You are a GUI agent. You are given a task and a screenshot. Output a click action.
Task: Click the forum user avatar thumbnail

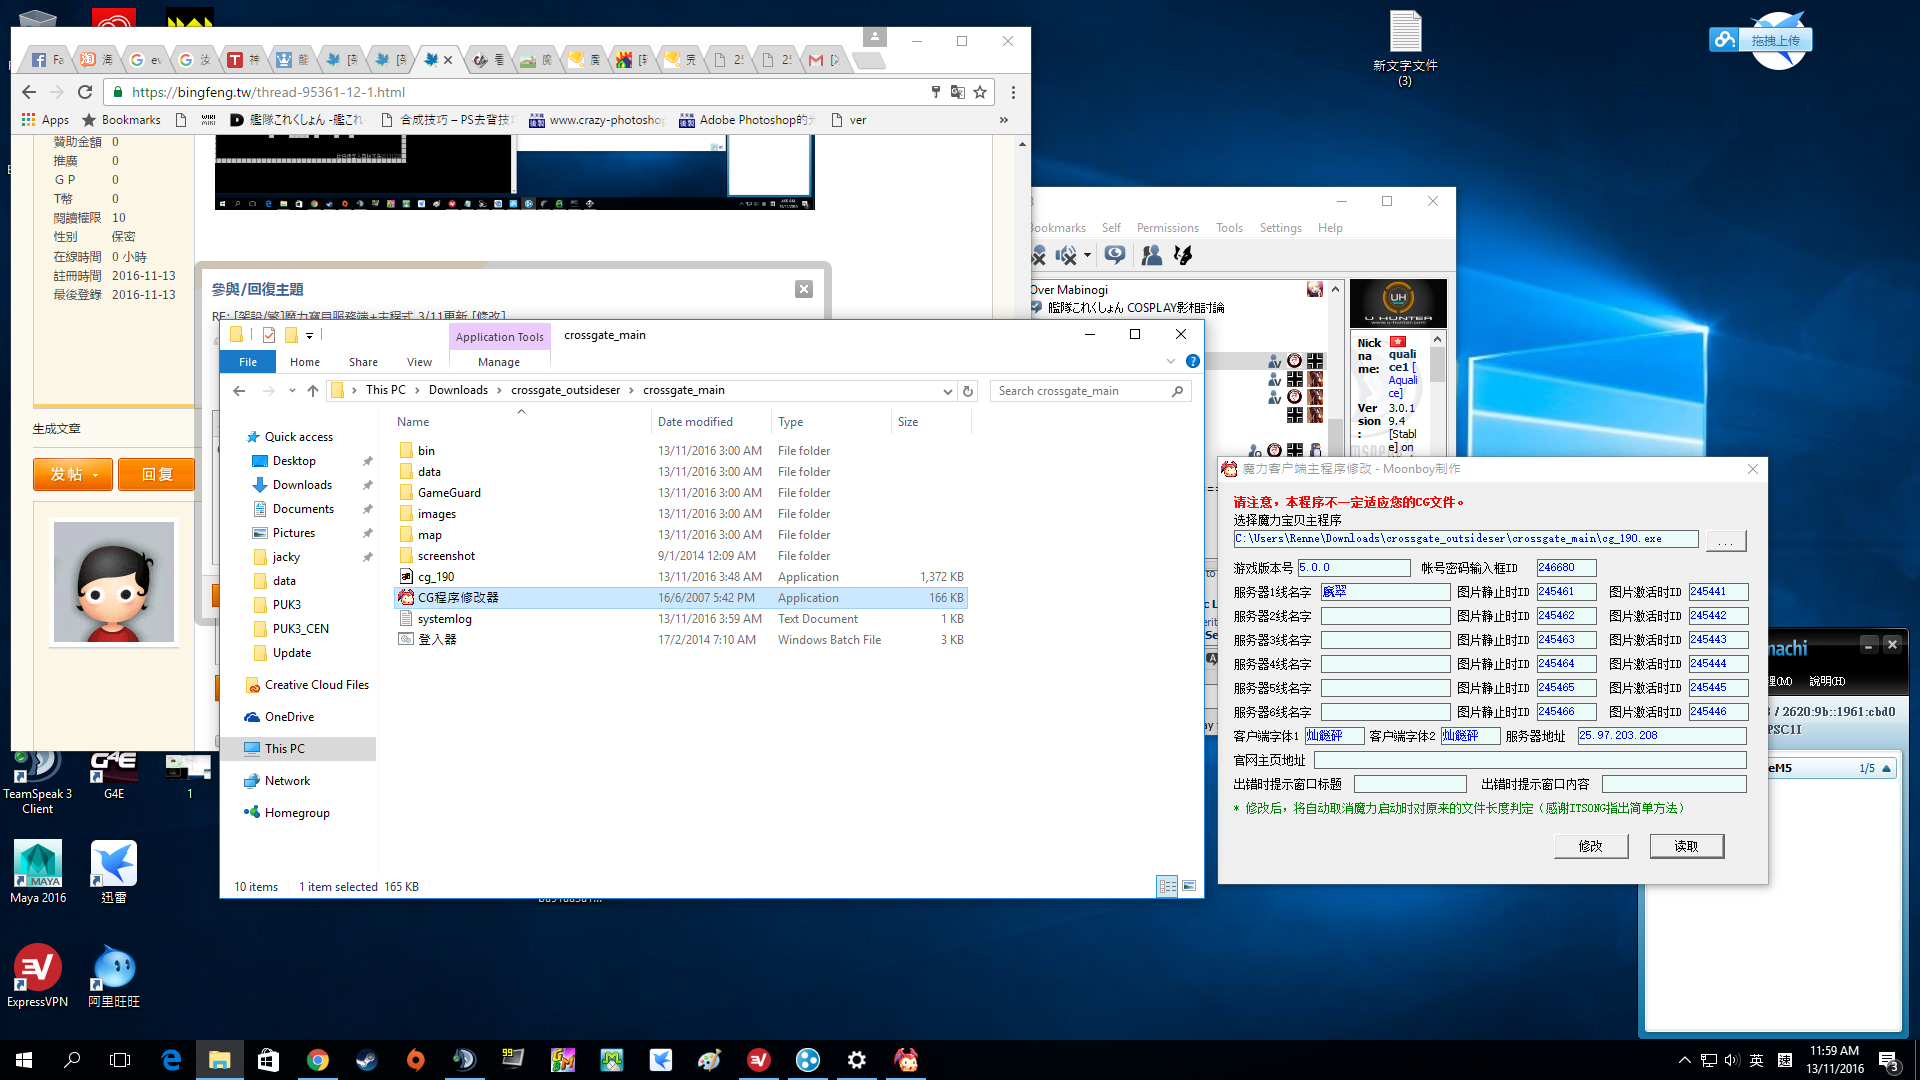pyautogui.click(x=113, y=582)
